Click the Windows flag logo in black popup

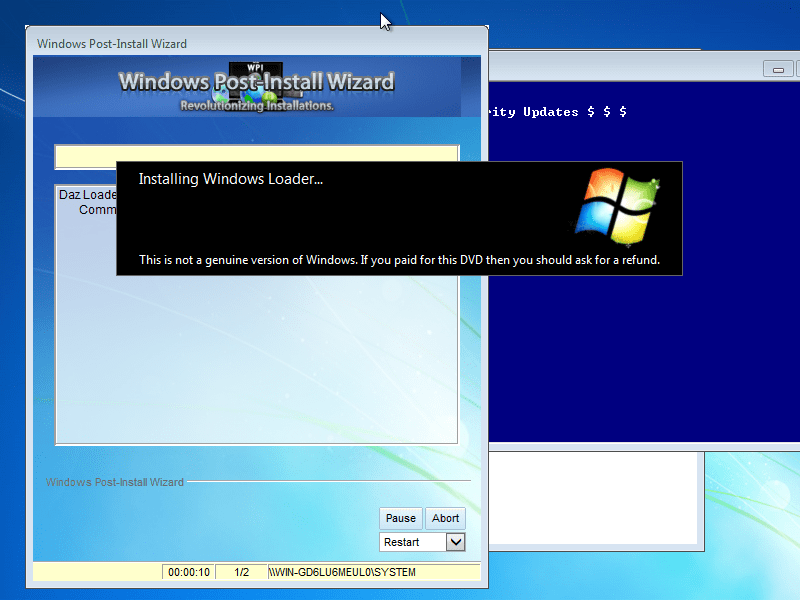[x=617, y=206]
